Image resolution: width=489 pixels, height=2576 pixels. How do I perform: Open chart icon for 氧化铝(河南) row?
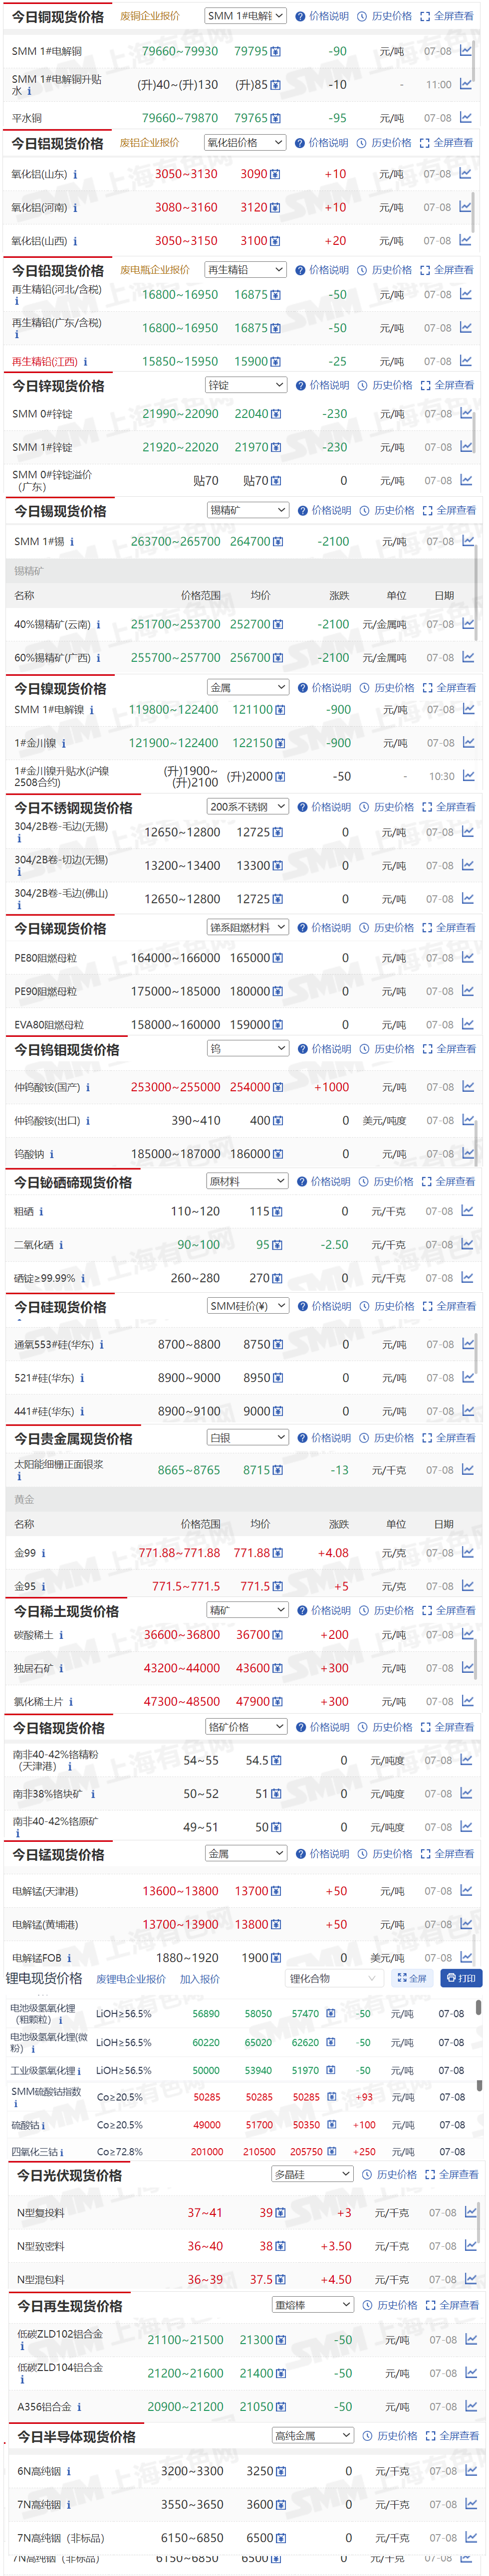point(465,207)
